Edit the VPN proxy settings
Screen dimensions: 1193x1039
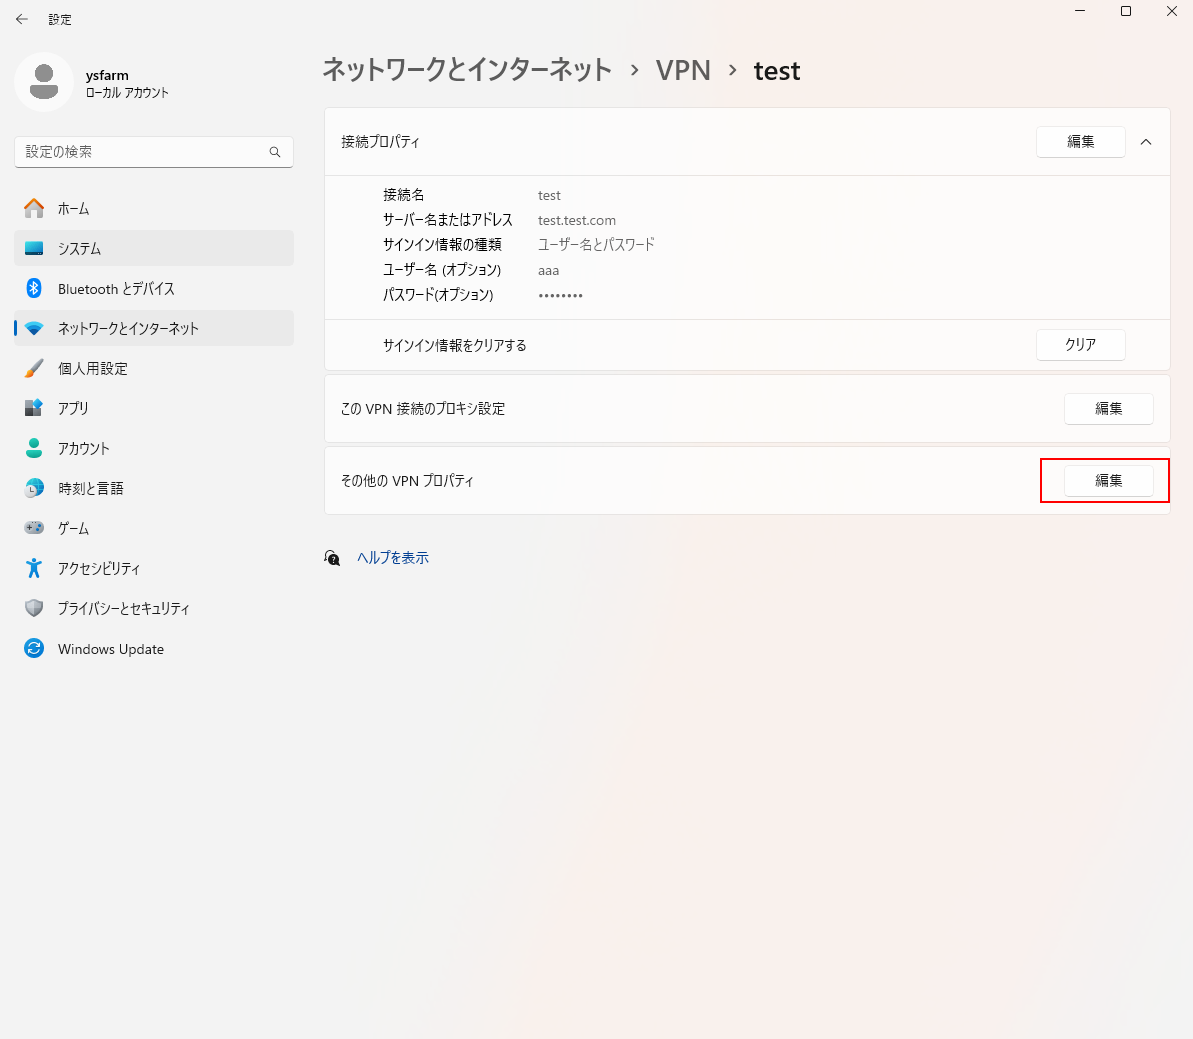tap(1108, 408)
